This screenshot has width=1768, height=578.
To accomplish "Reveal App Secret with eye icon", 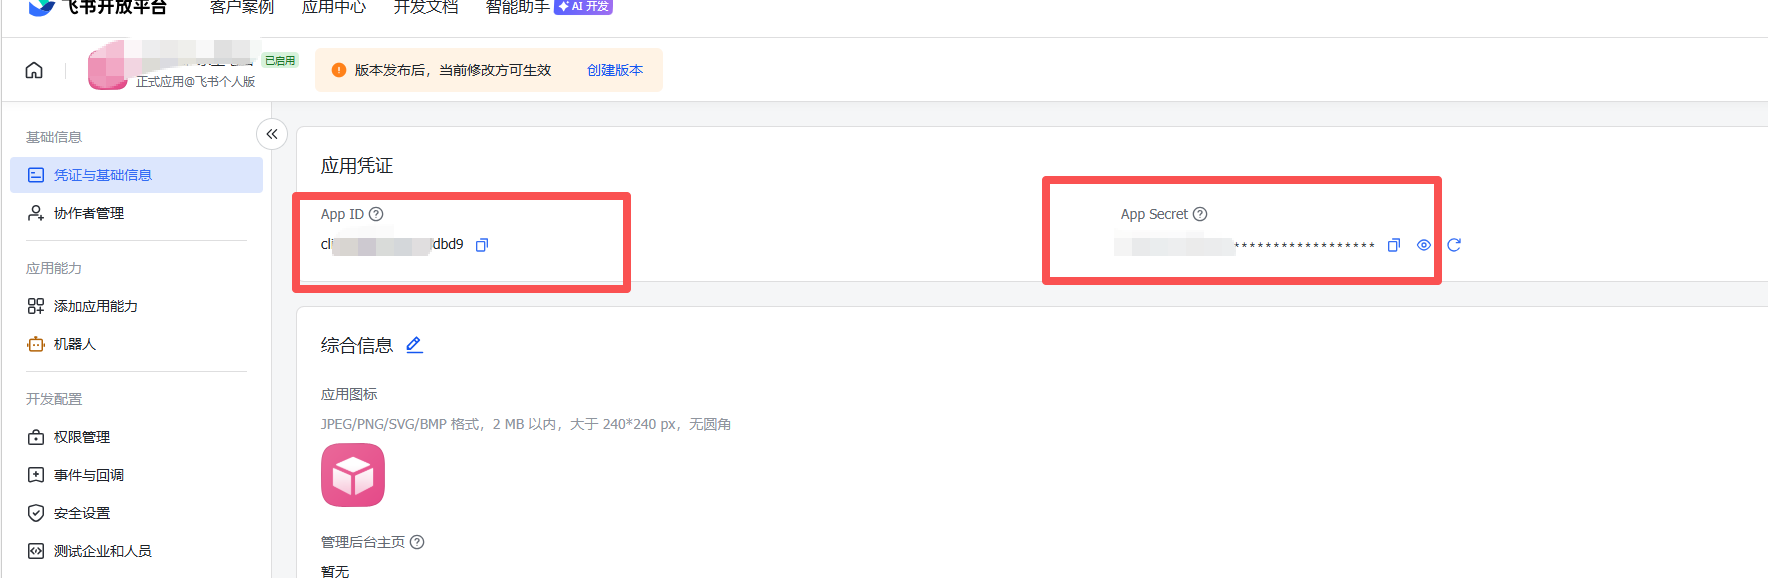I will [x=1424, y=245].
